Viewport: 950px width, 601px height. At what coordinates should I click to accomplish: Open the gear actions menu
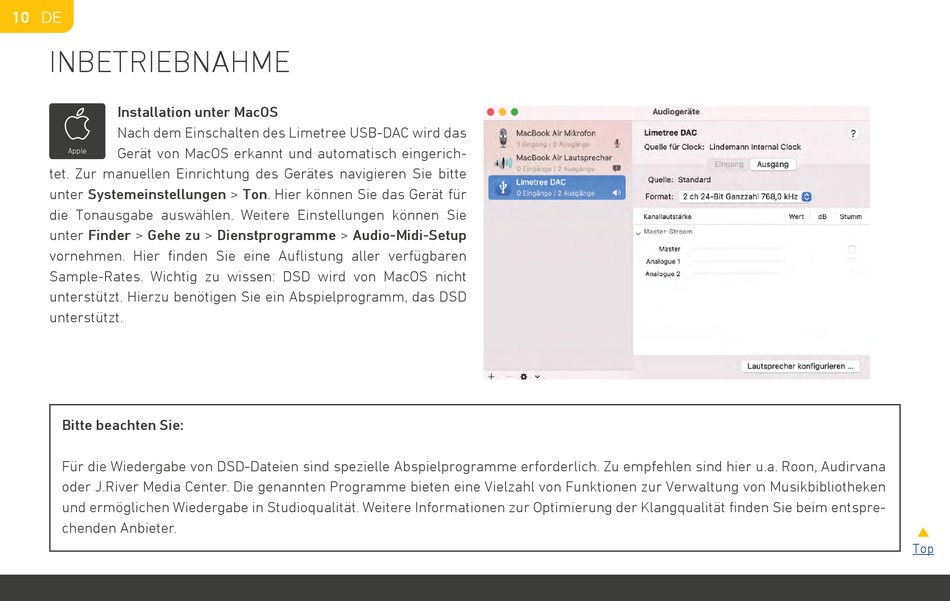tap(523, 376)
